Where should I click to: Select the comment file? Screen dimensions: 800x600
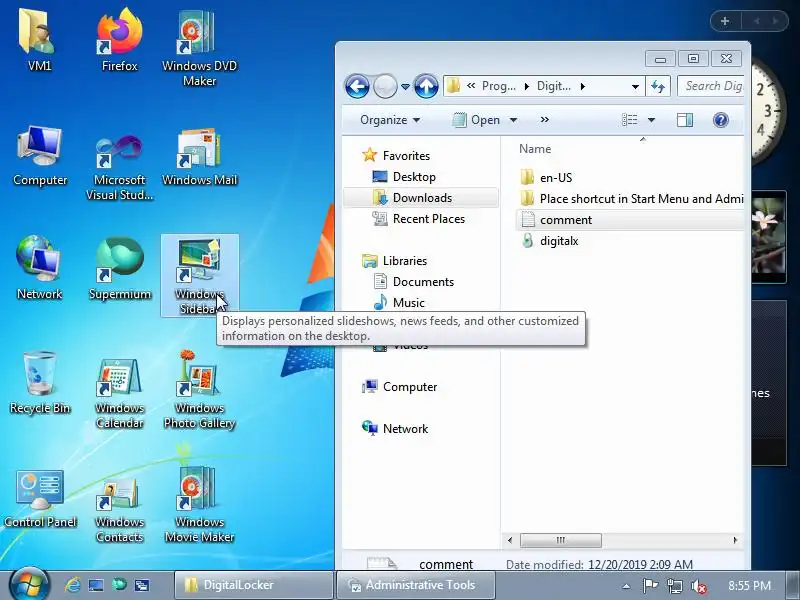[x=630, y=220]
